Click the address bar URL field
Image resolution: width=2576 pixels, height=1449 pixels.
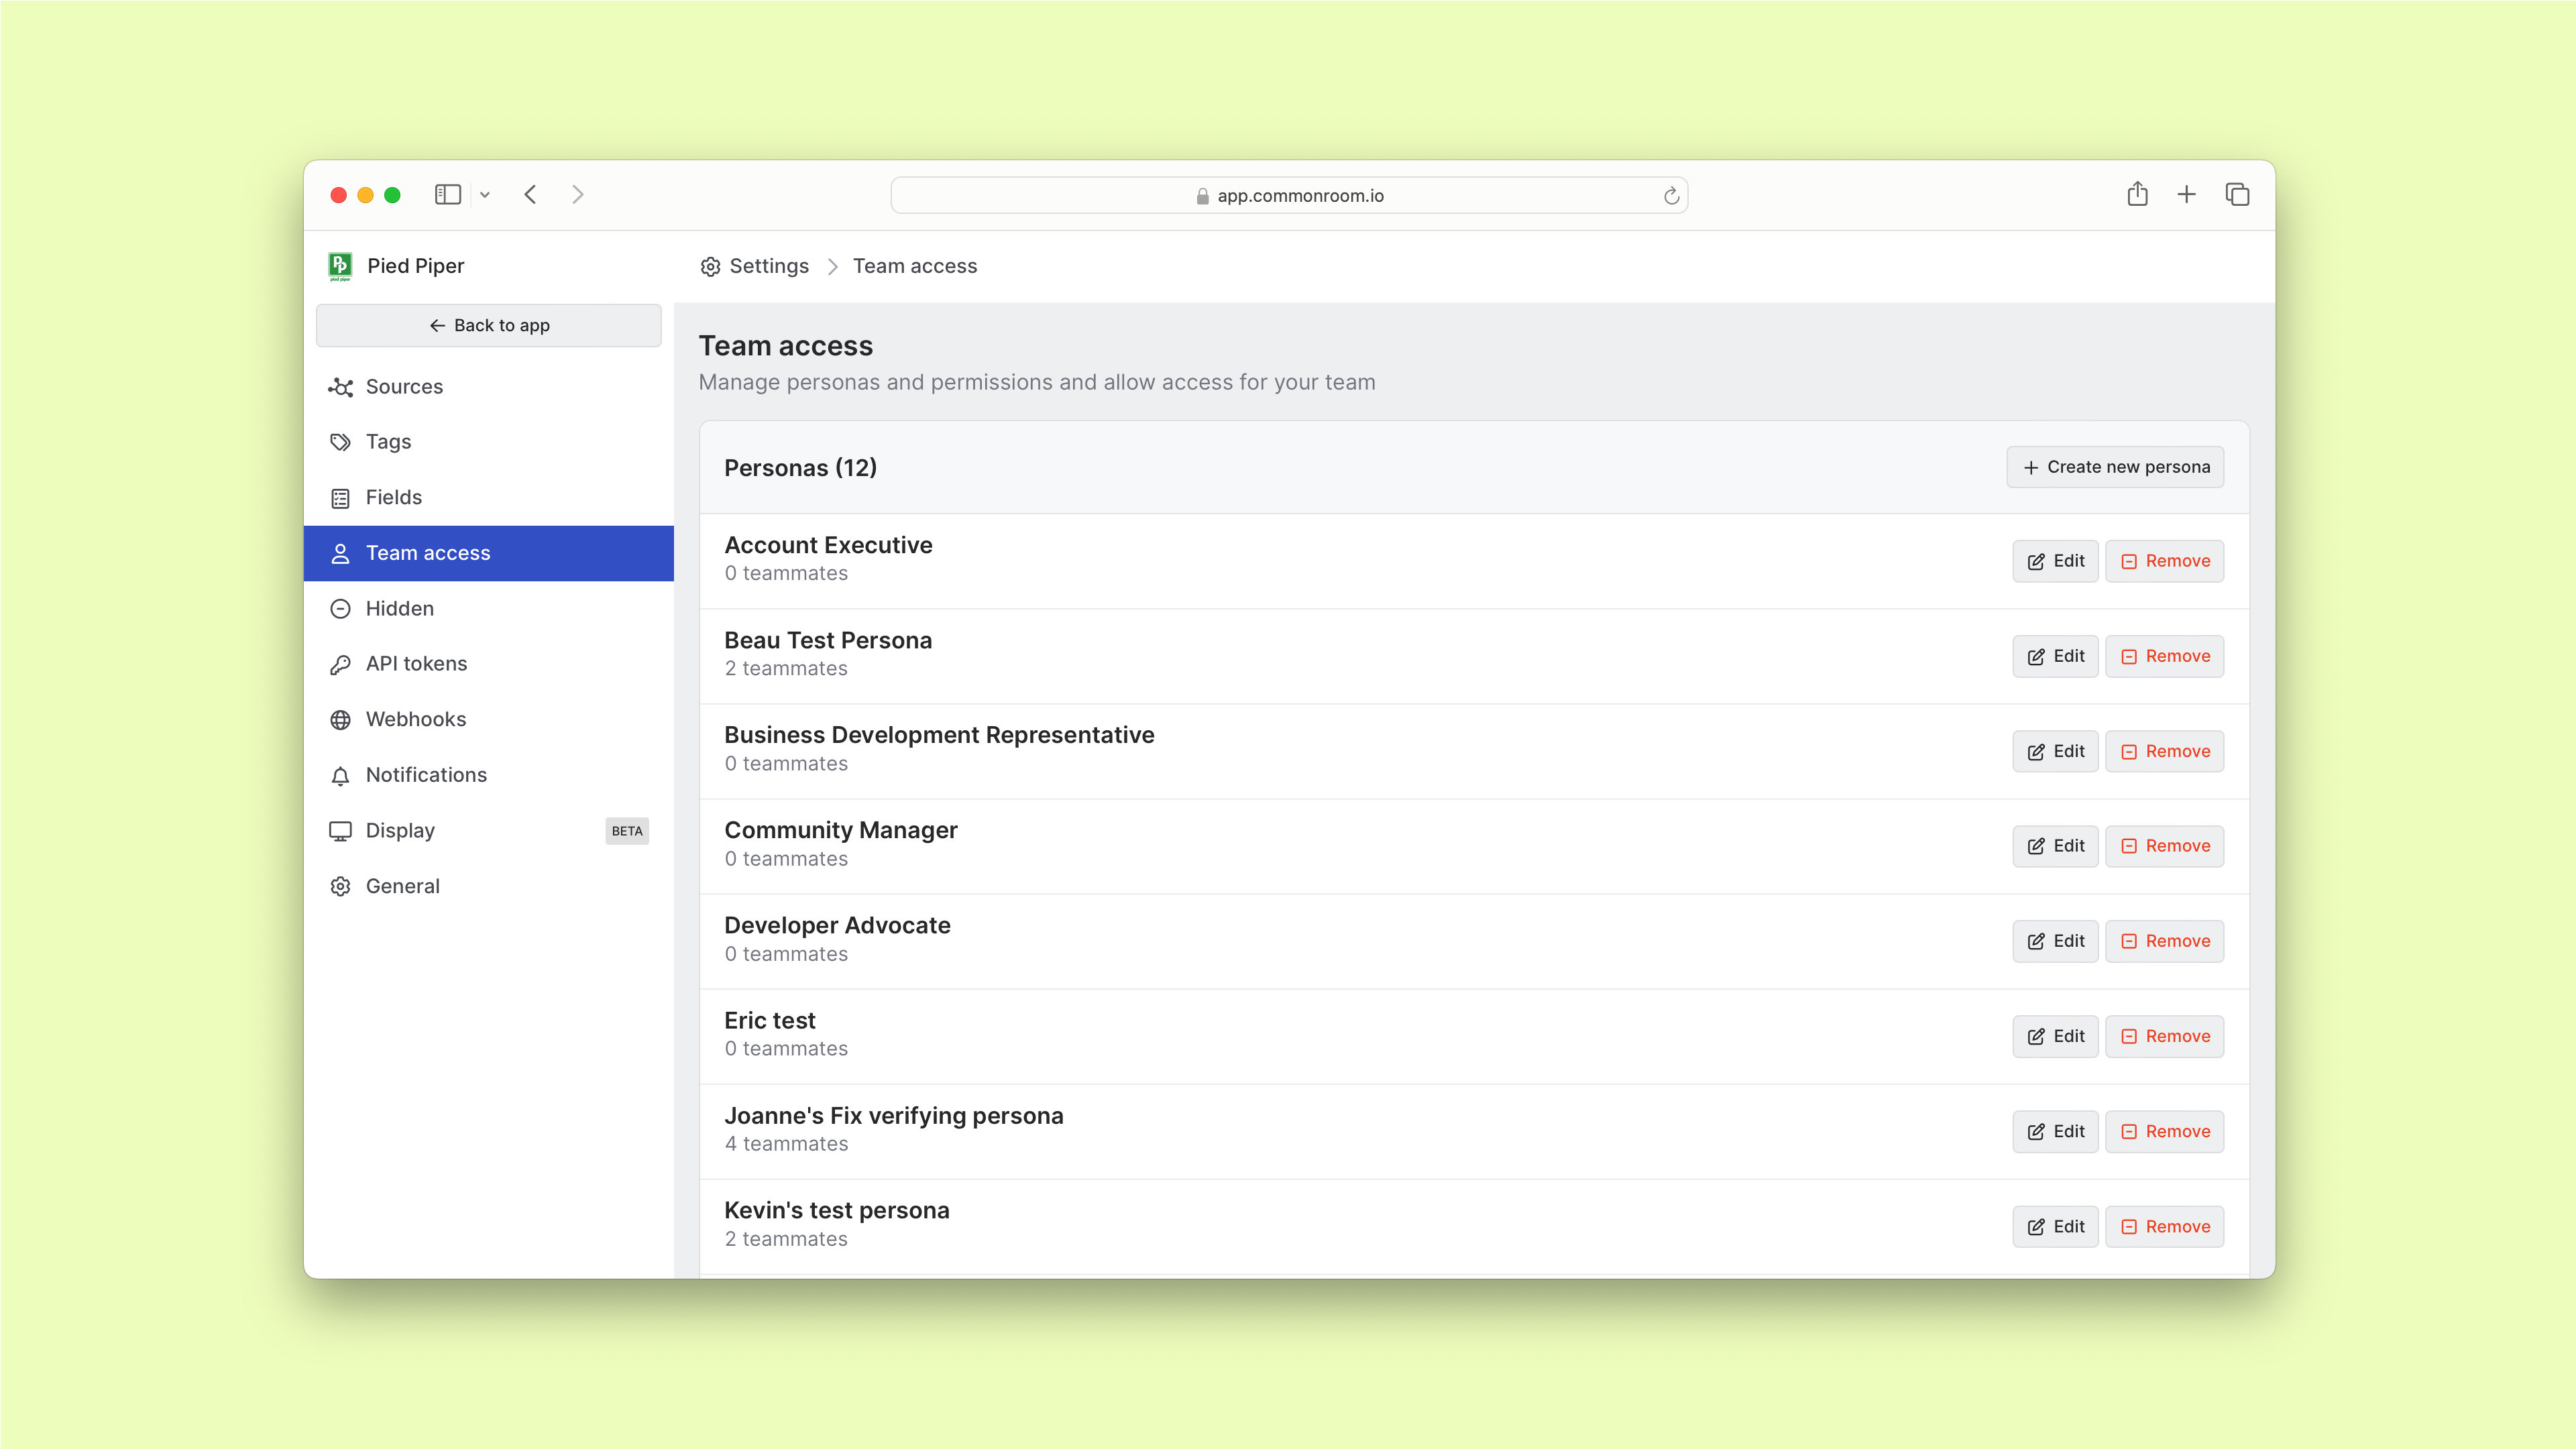1288,196
